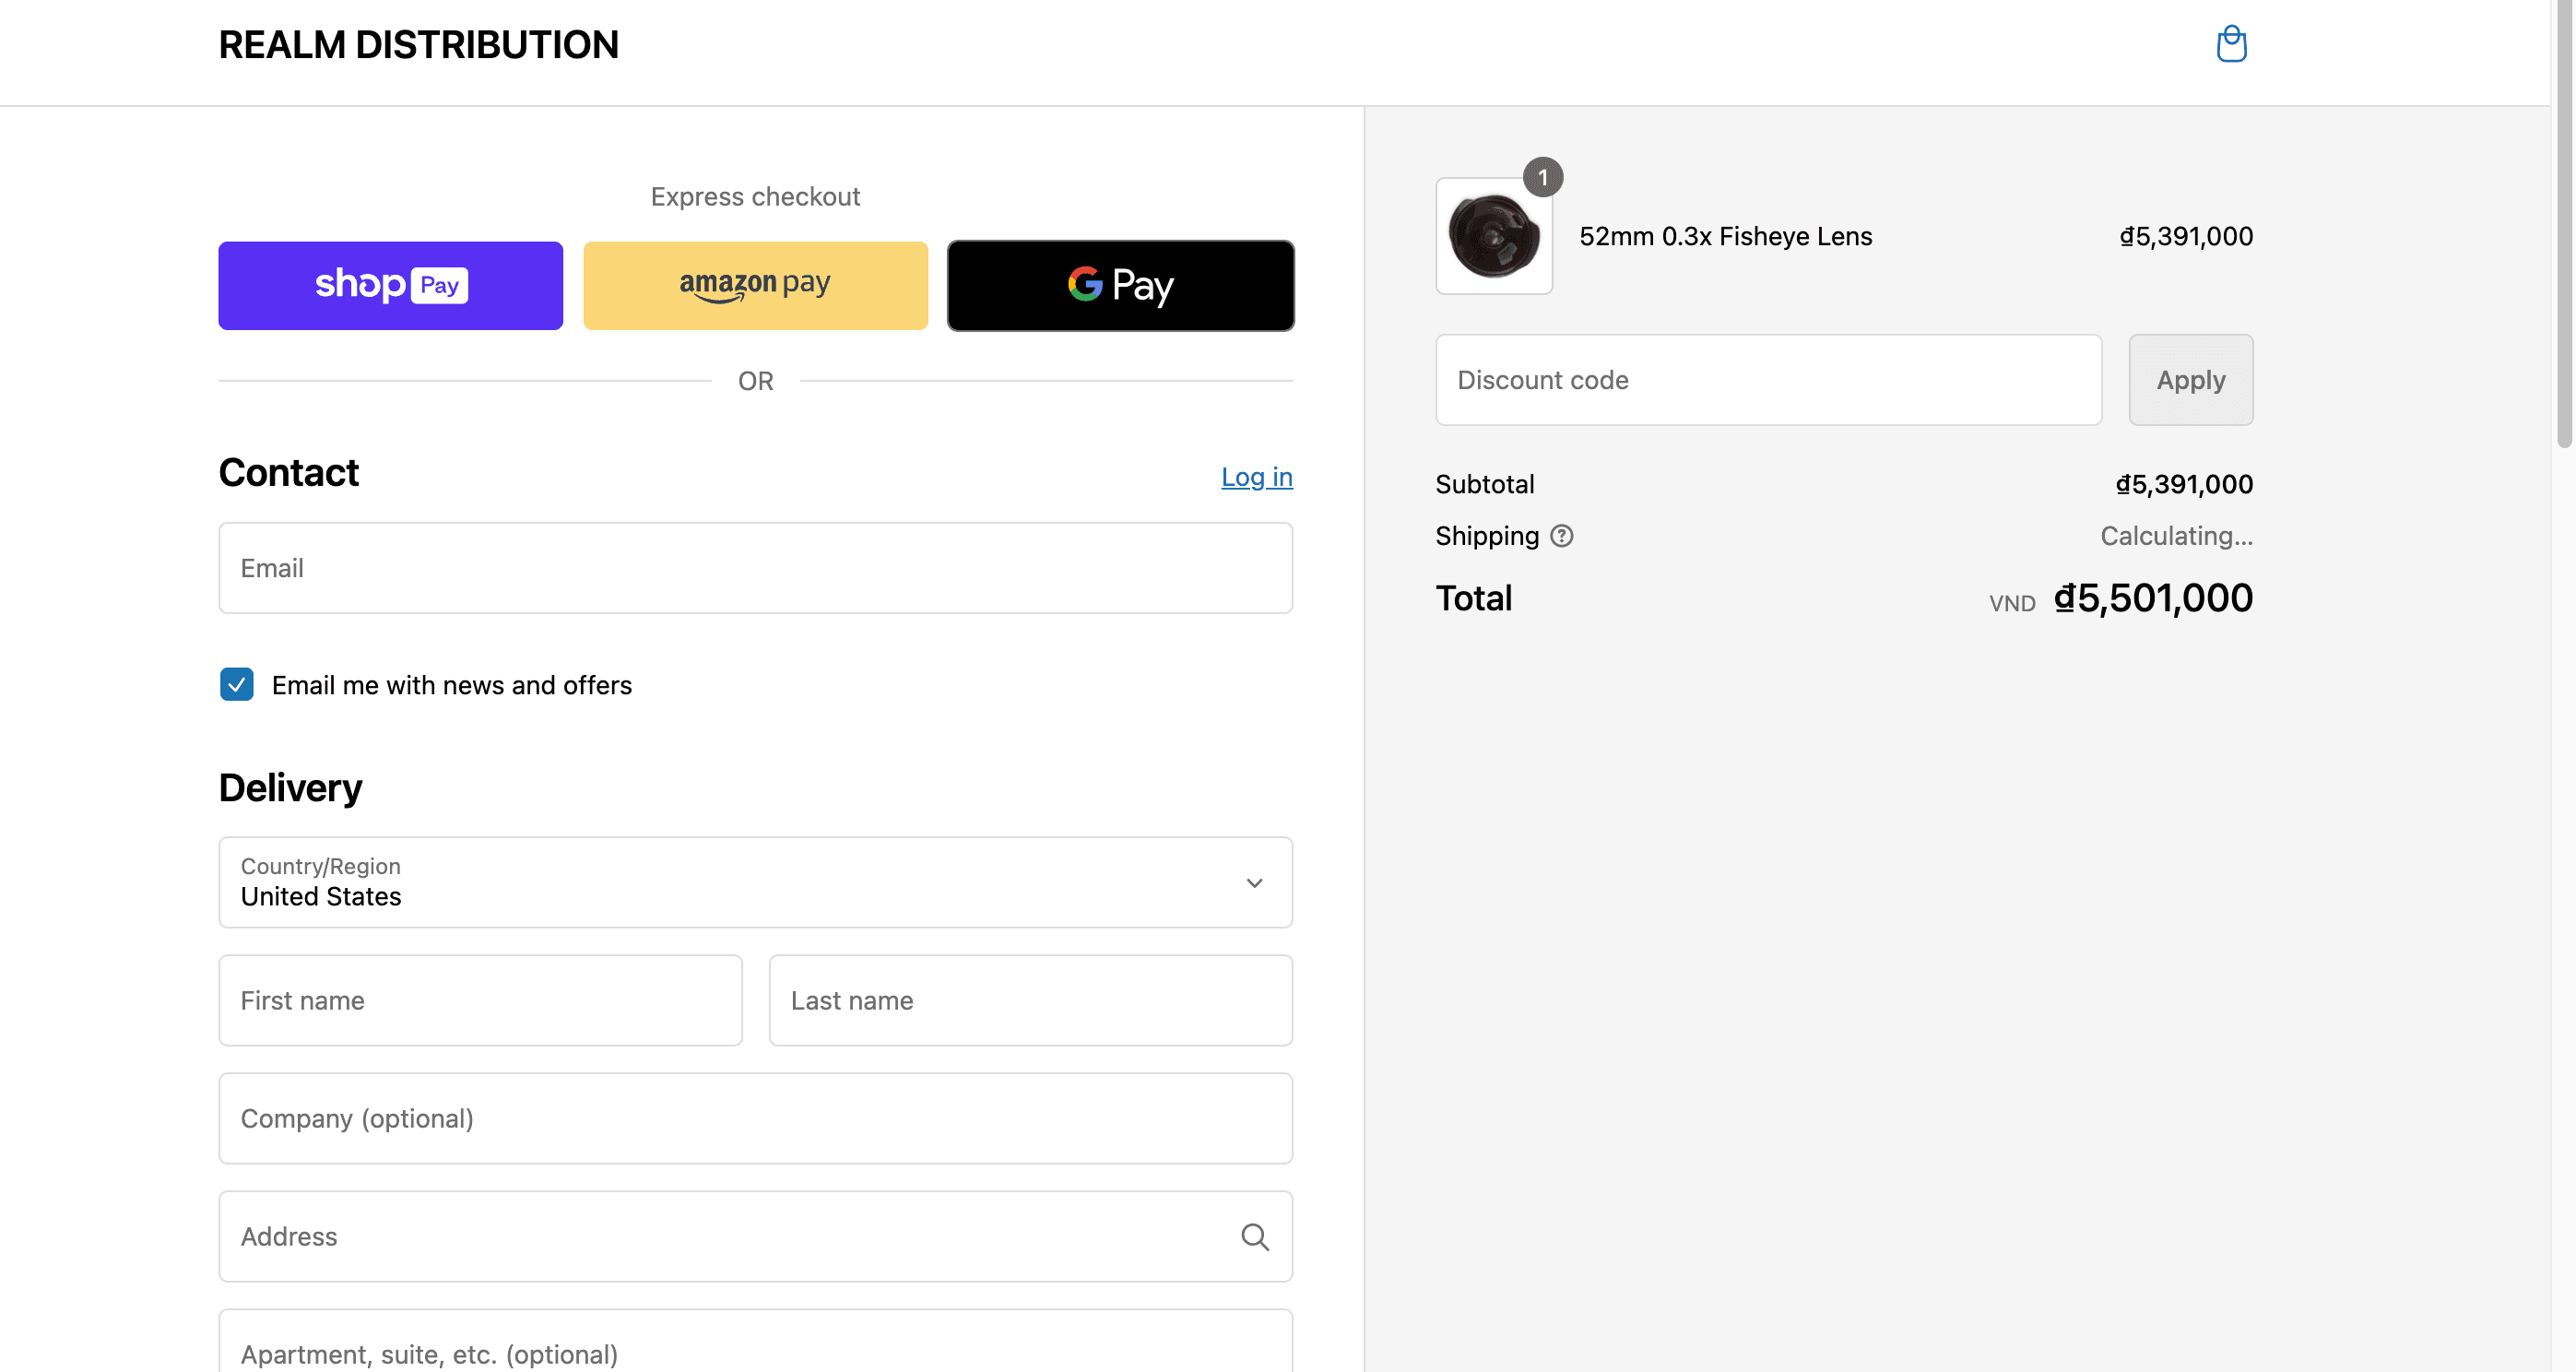
Task: Open the shopping bag cart icon
Action: tap(2231, 44)
